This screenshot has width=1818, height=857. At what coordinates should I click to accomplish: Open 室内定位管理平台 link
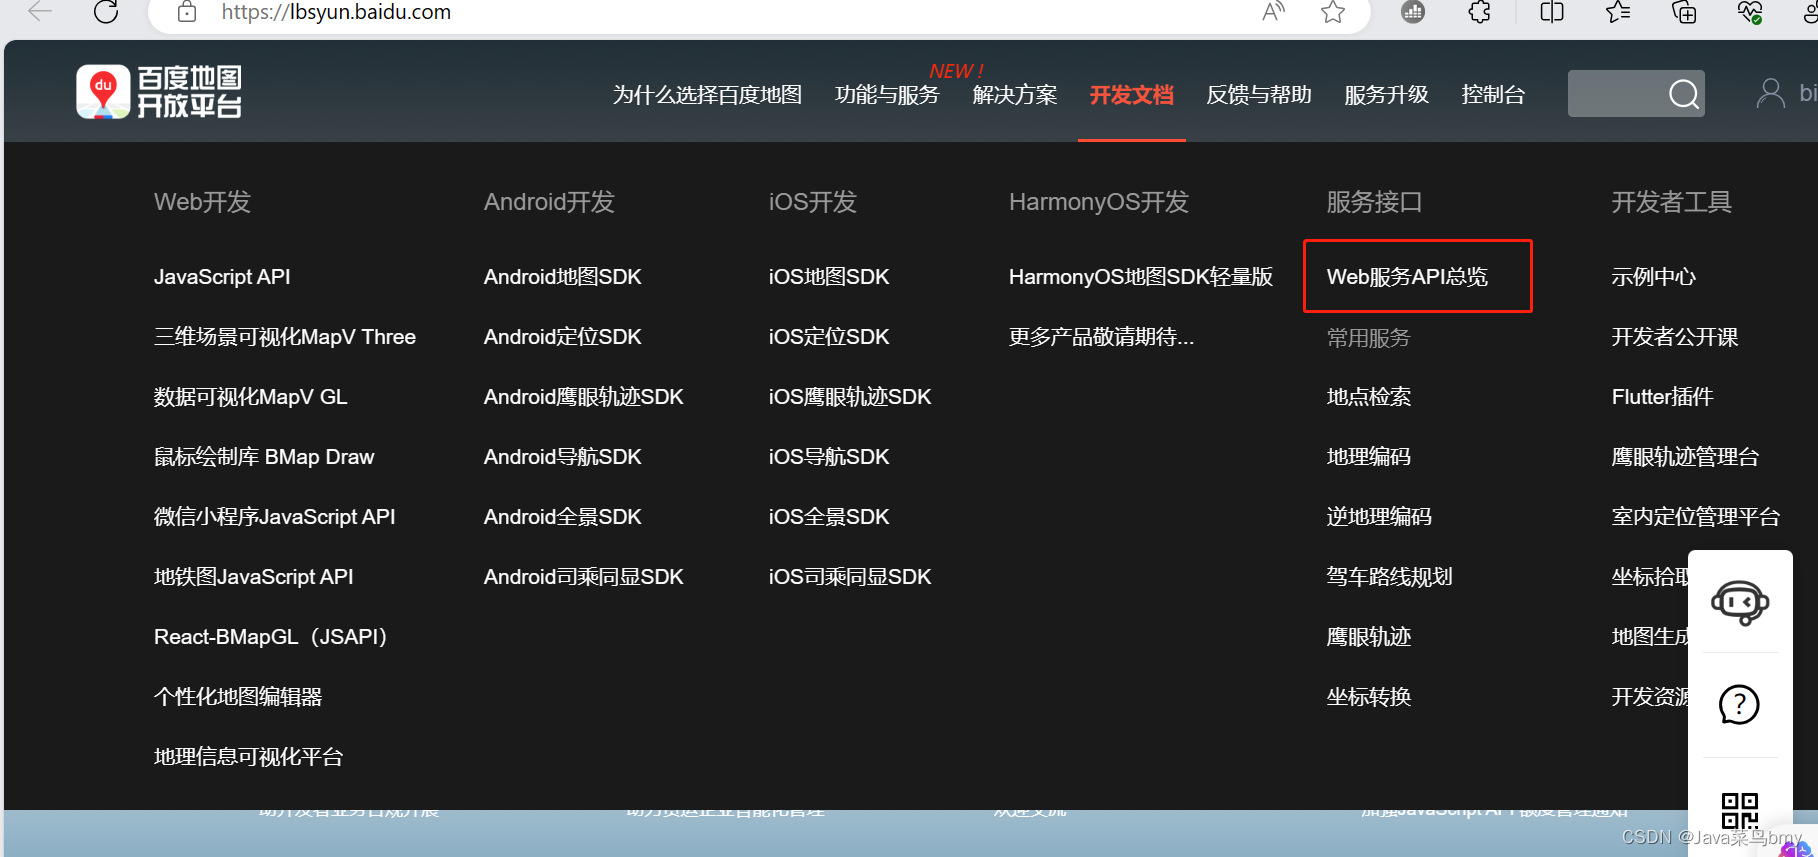pyautogui.click(x=1696, y=517)
